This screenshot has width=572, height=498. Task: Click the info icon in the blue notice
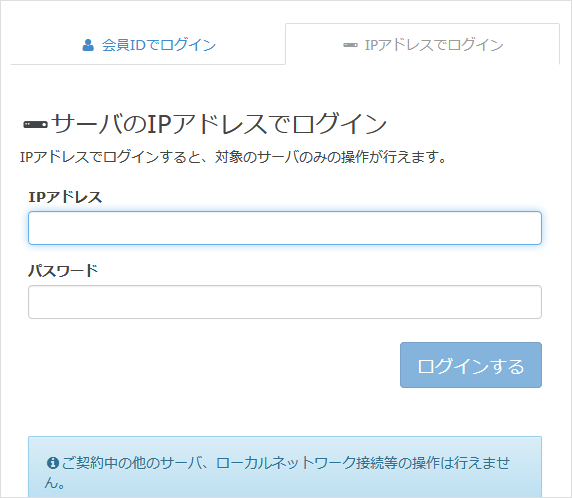[x=53, y=463]
